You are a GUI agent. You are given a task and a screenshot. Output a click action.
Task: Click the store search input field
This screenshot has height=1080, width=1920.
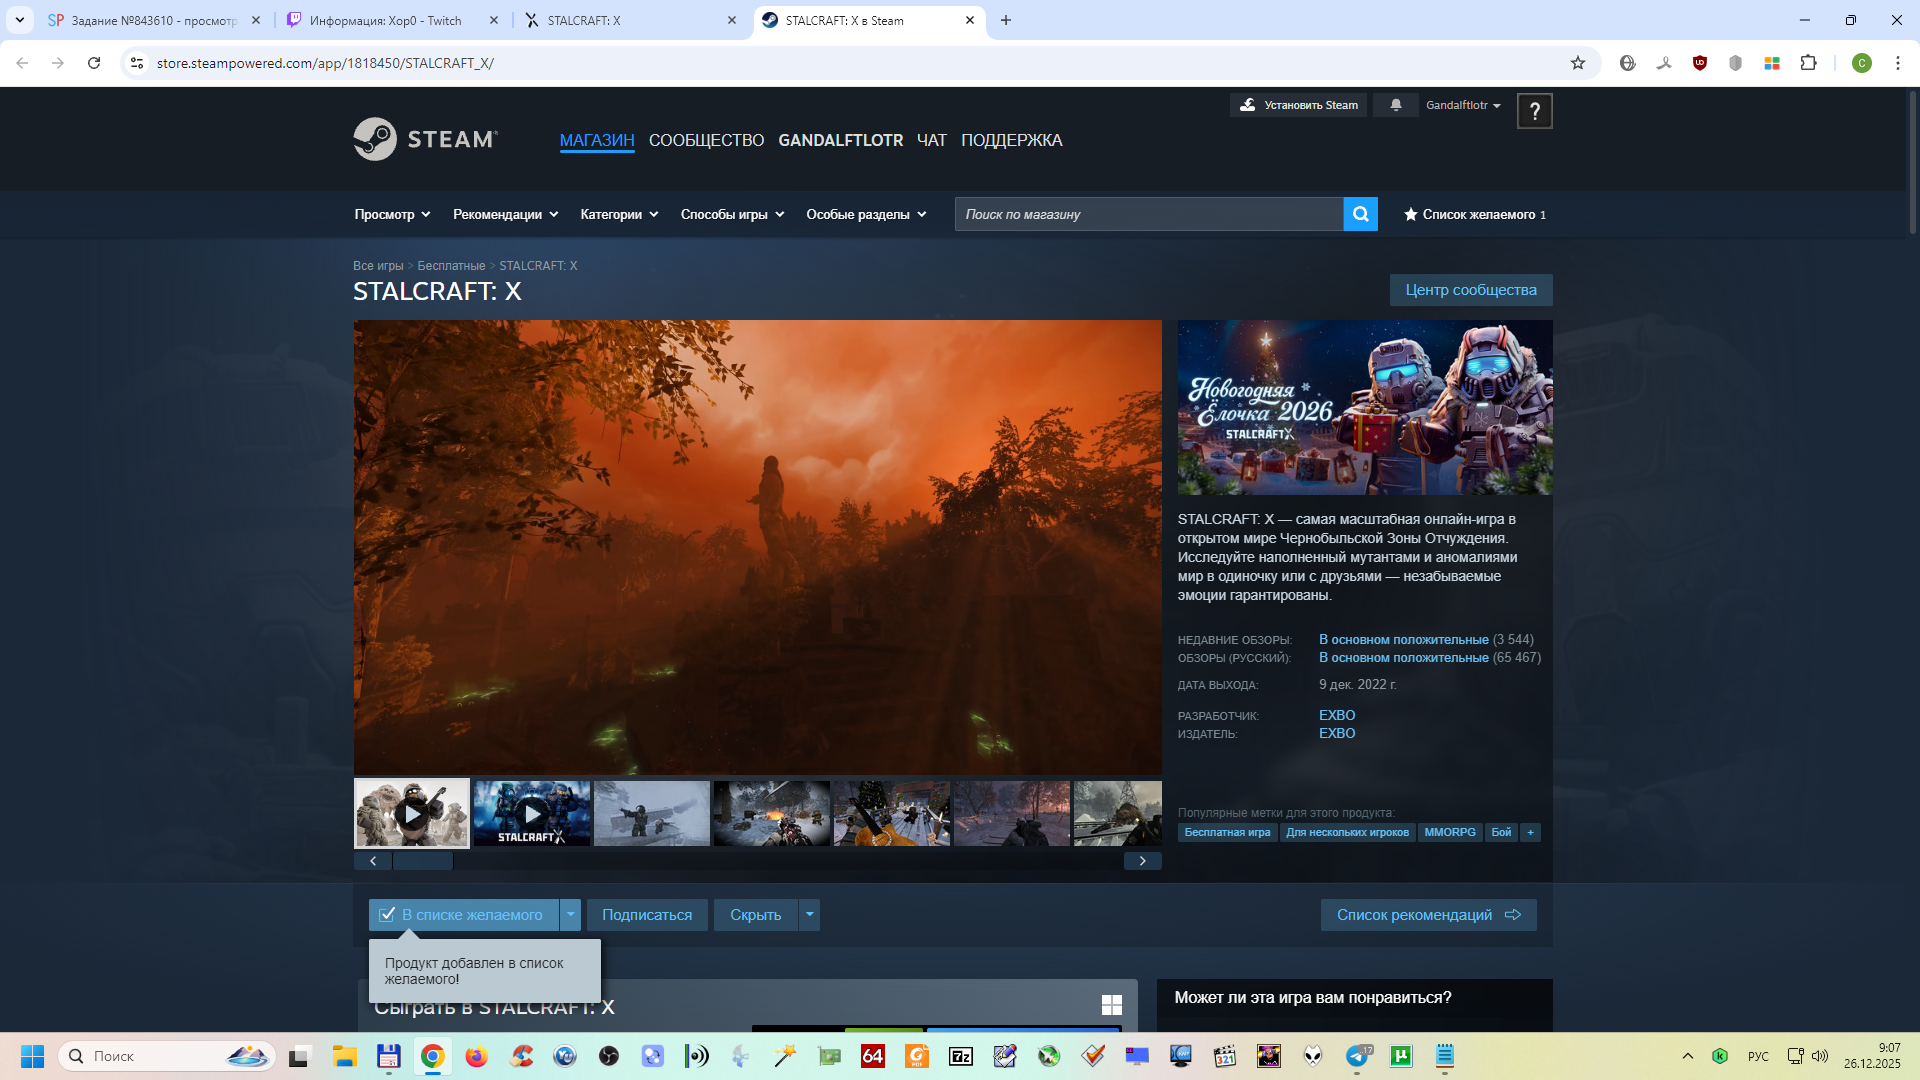1148,214
